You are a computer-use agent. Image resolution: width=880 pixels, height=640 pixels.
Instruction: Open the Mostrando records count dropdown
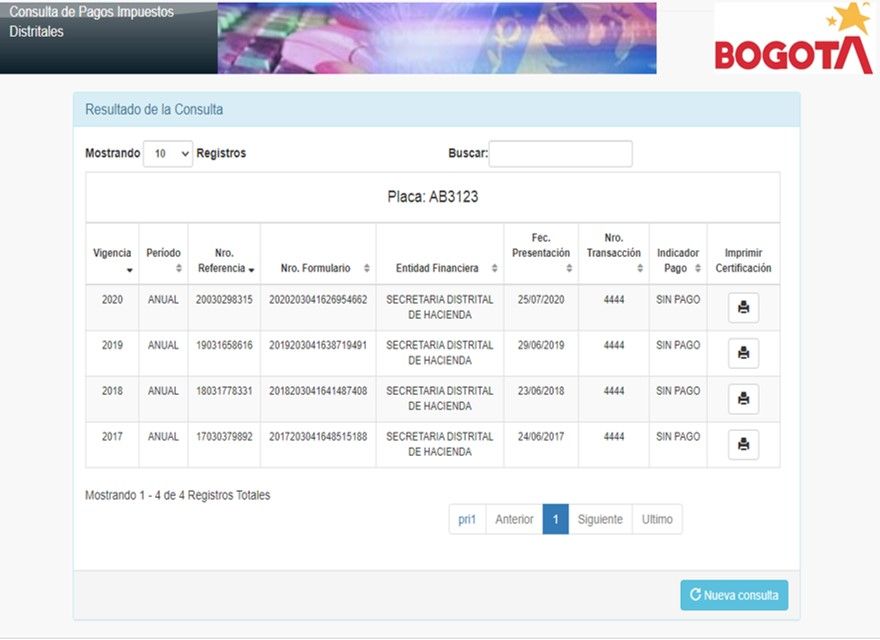(168, 154)
